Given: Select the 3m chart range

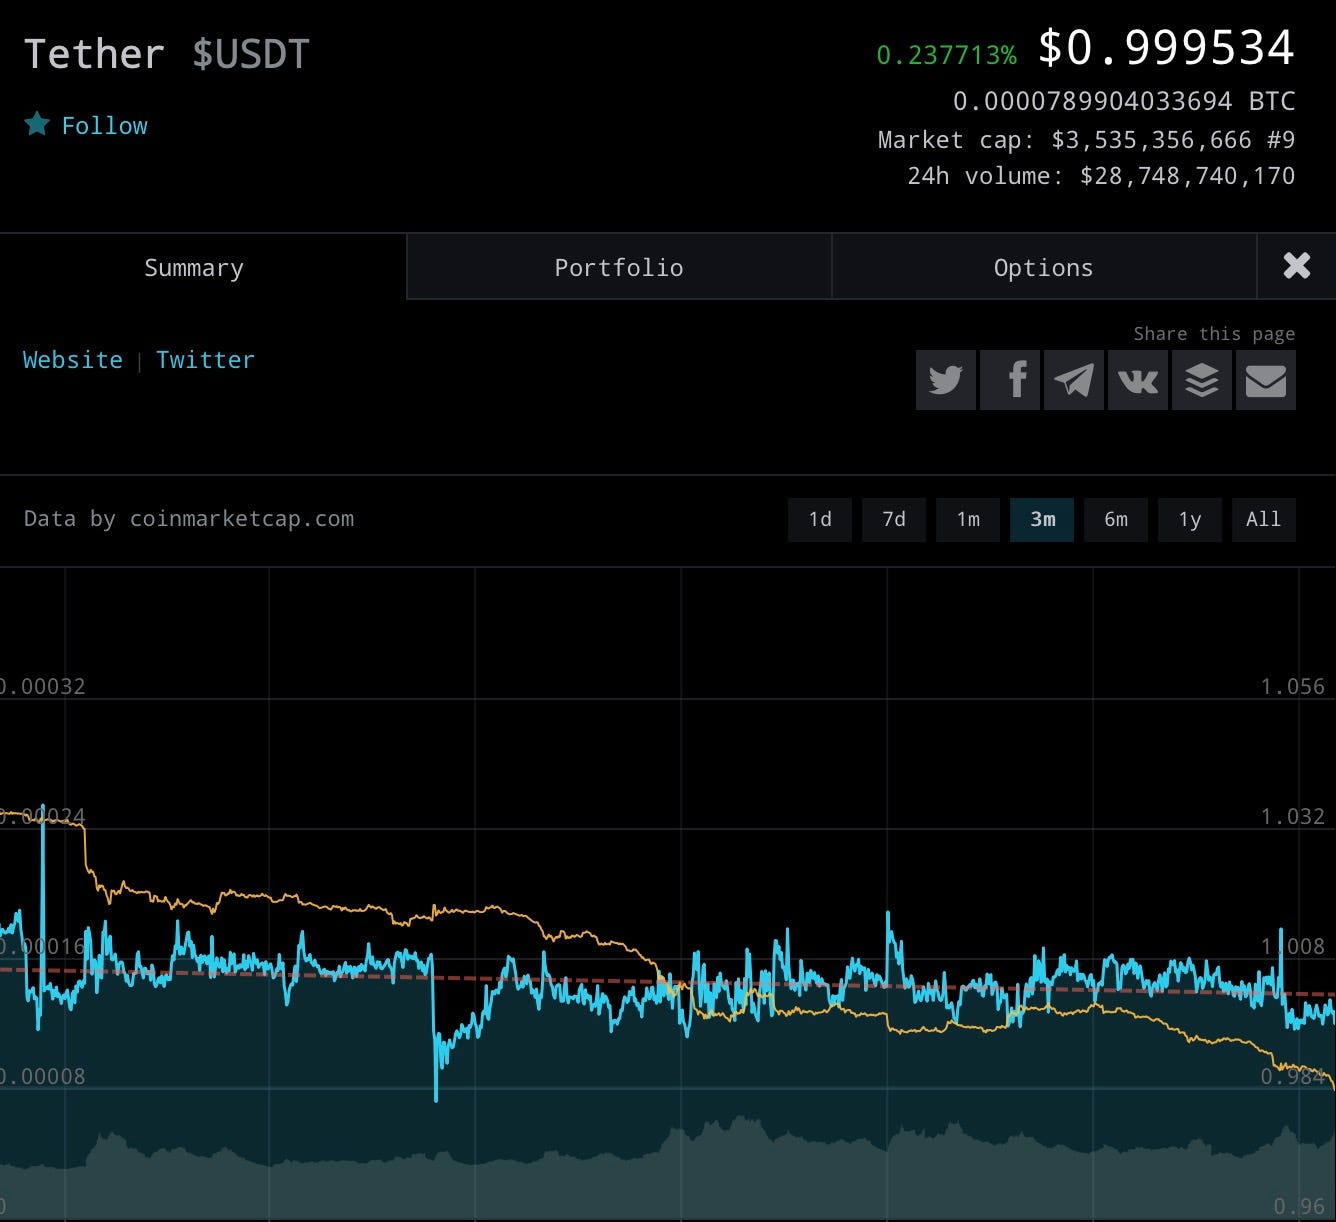Looking at the screenshot, I should pos(1042,520).
